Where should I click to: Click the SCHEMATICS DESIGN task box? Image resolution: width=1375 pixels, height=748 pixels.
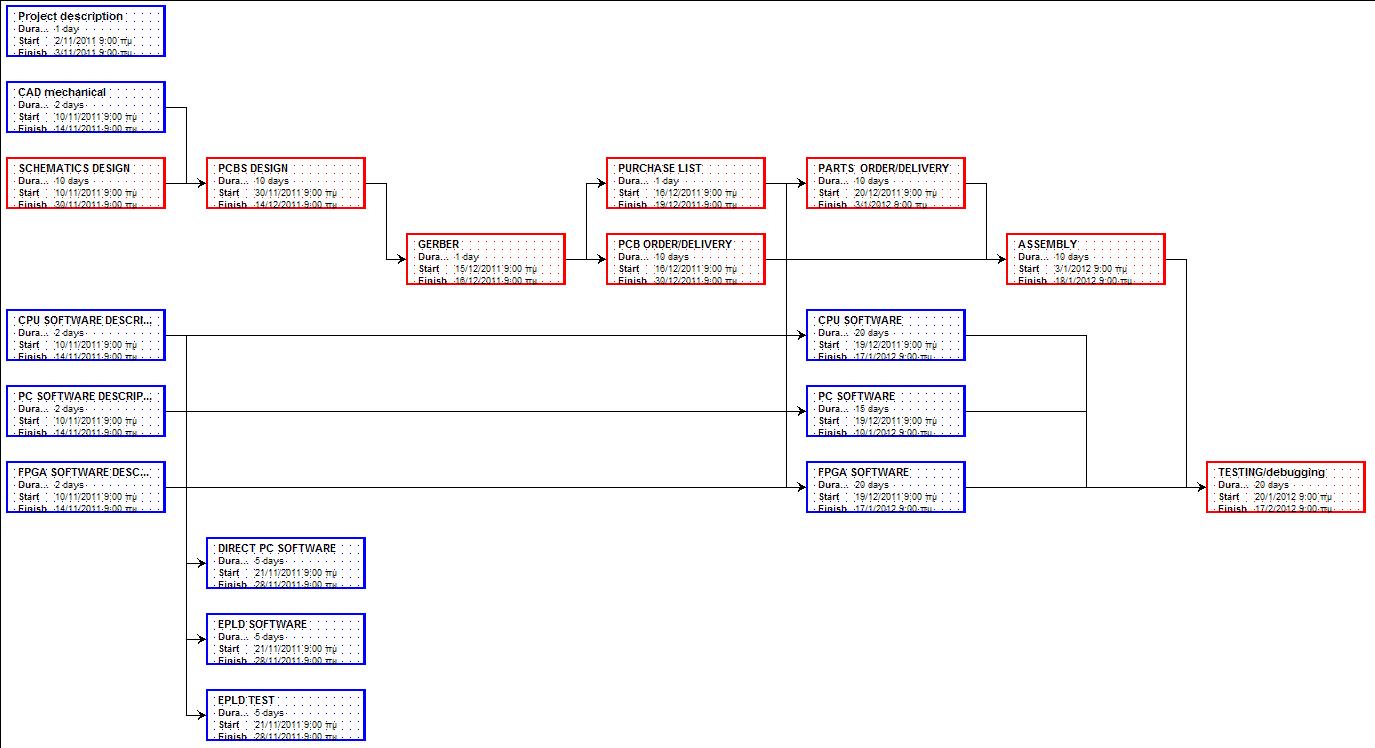click(86, 183)
